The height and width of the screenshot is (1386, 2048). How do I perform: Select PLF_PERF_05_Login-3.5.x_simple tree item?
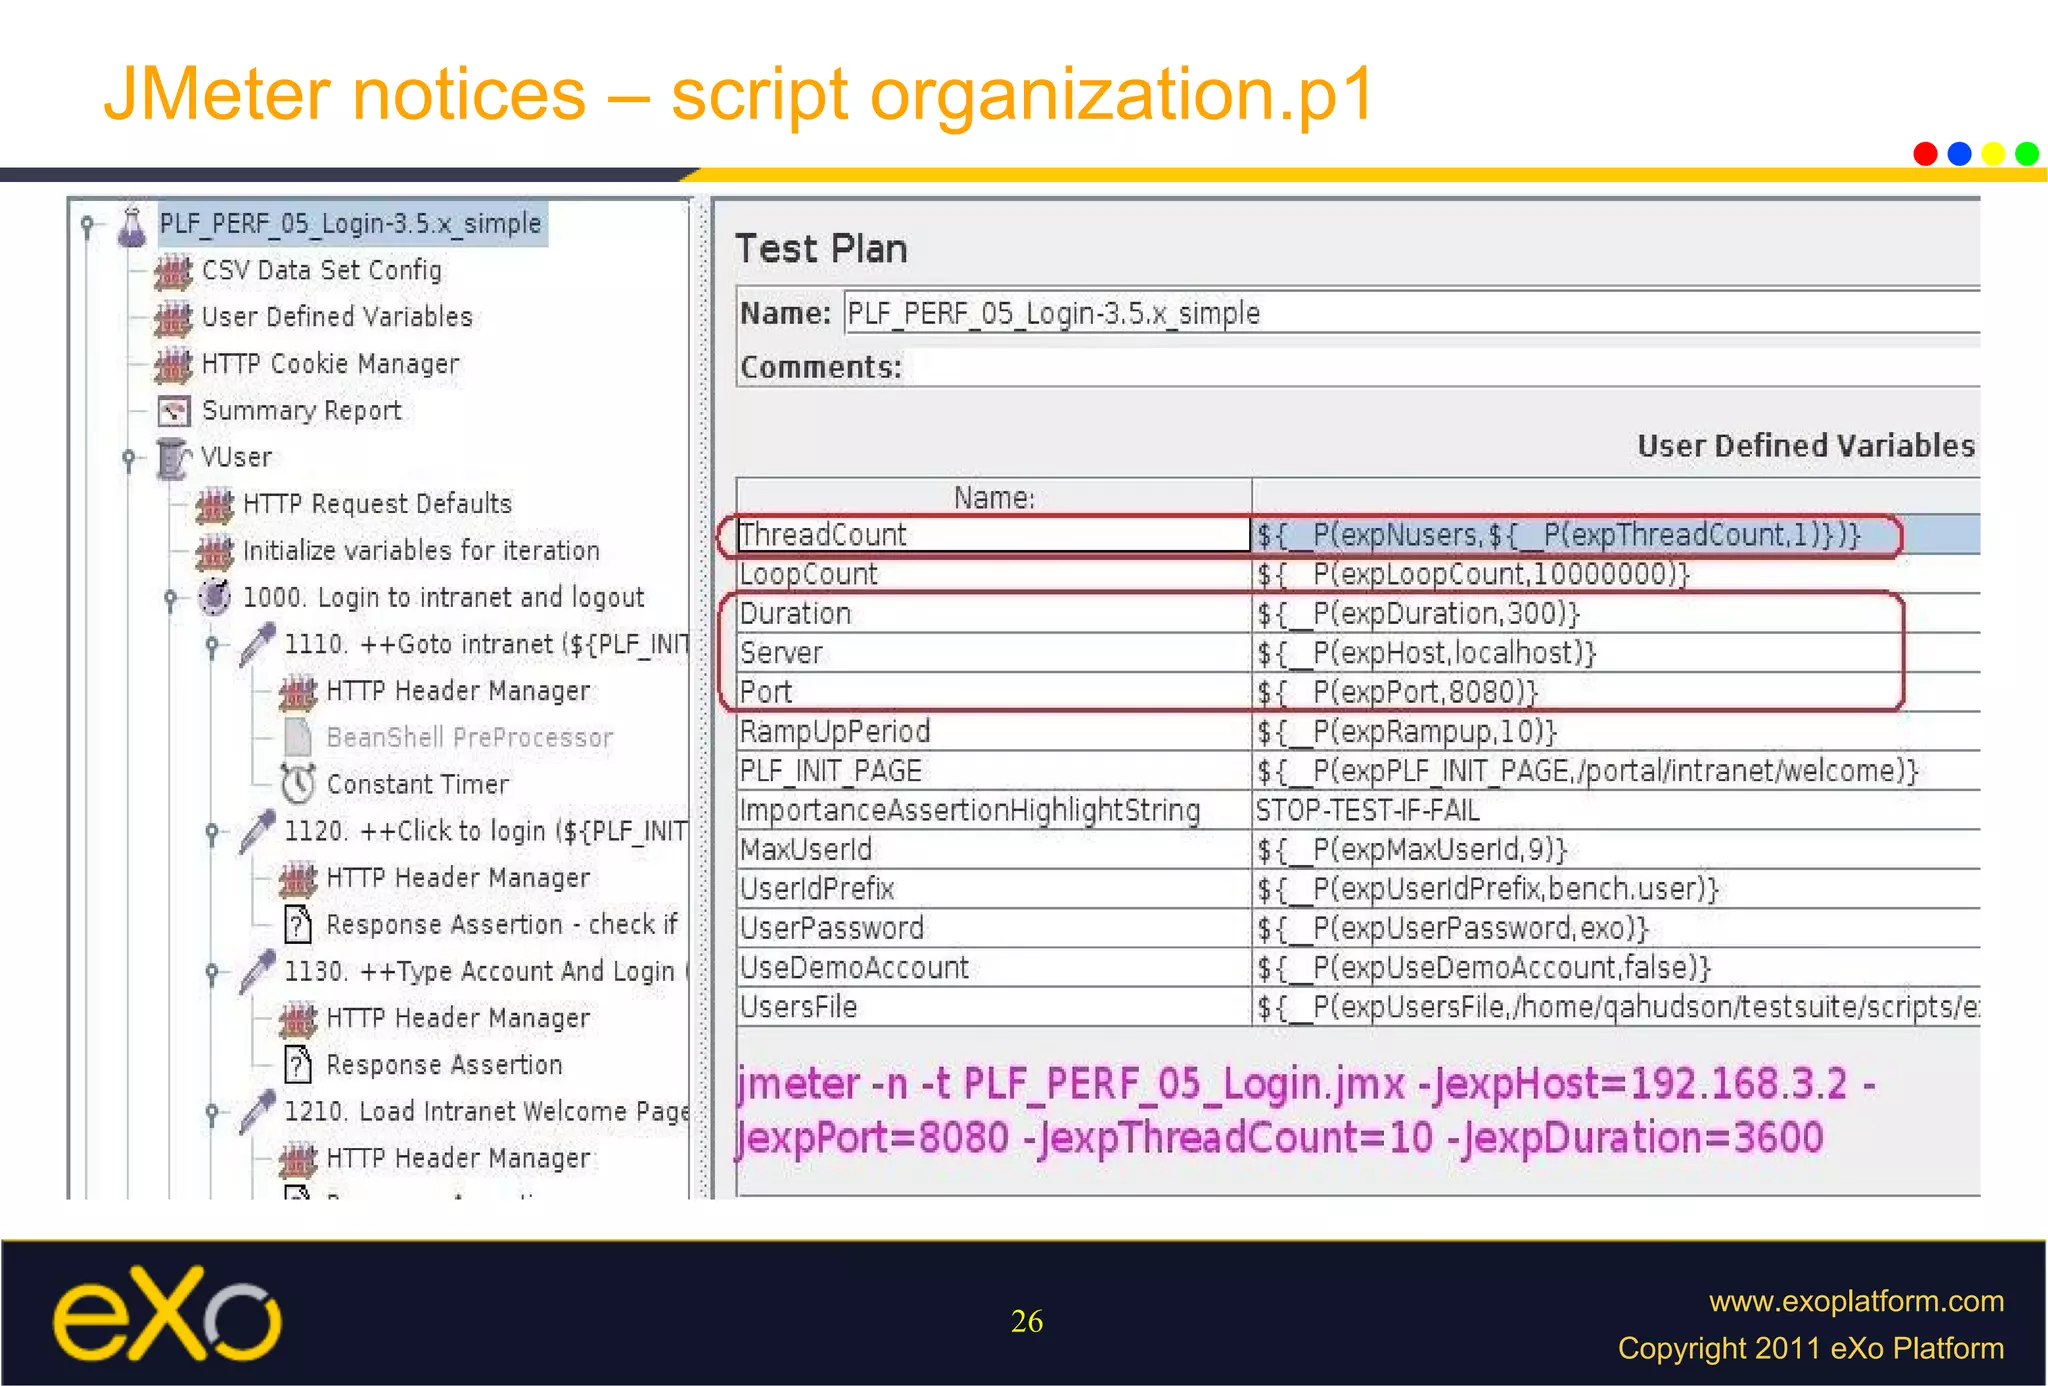(351, 224)
